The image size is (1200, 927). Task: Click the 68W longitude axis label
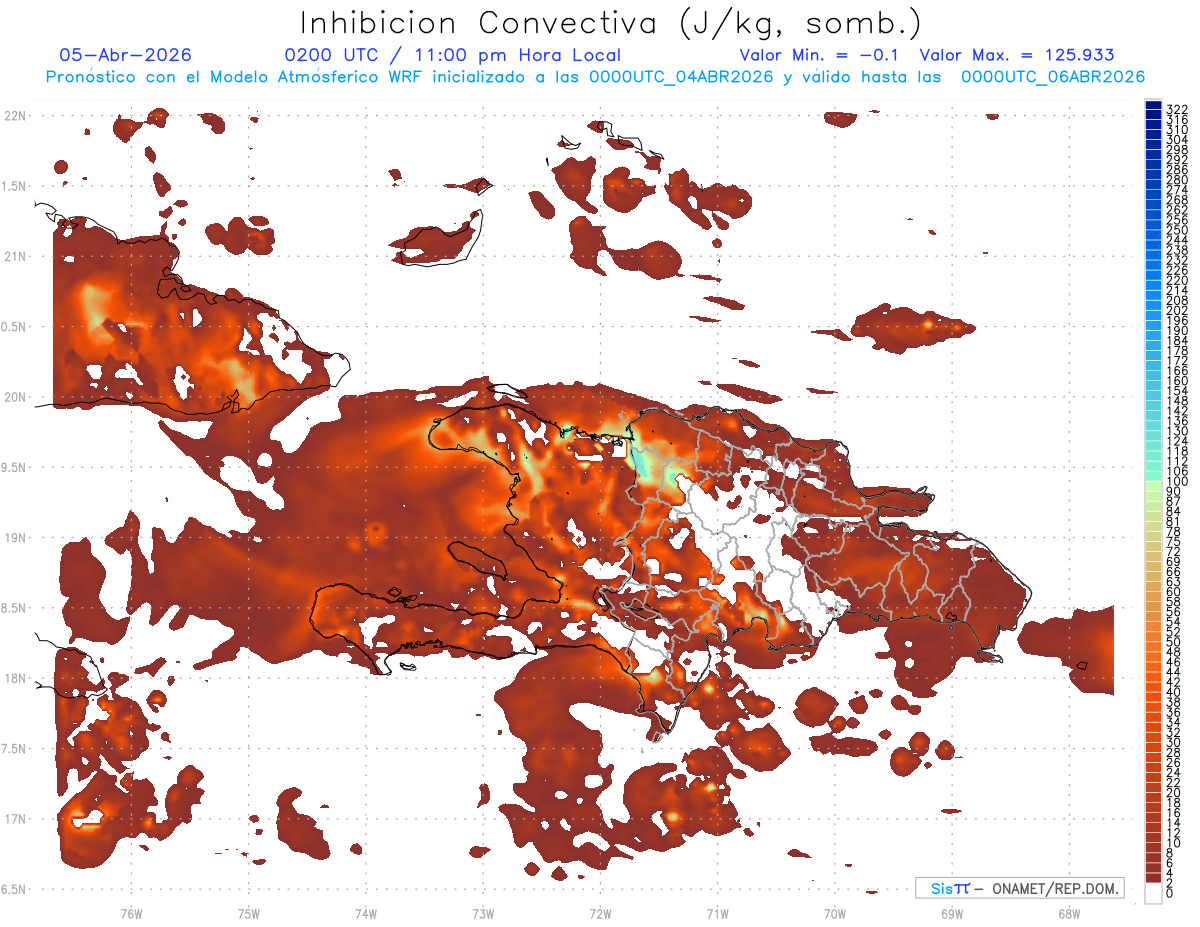pyautogui.click(x=1069, y=913)
